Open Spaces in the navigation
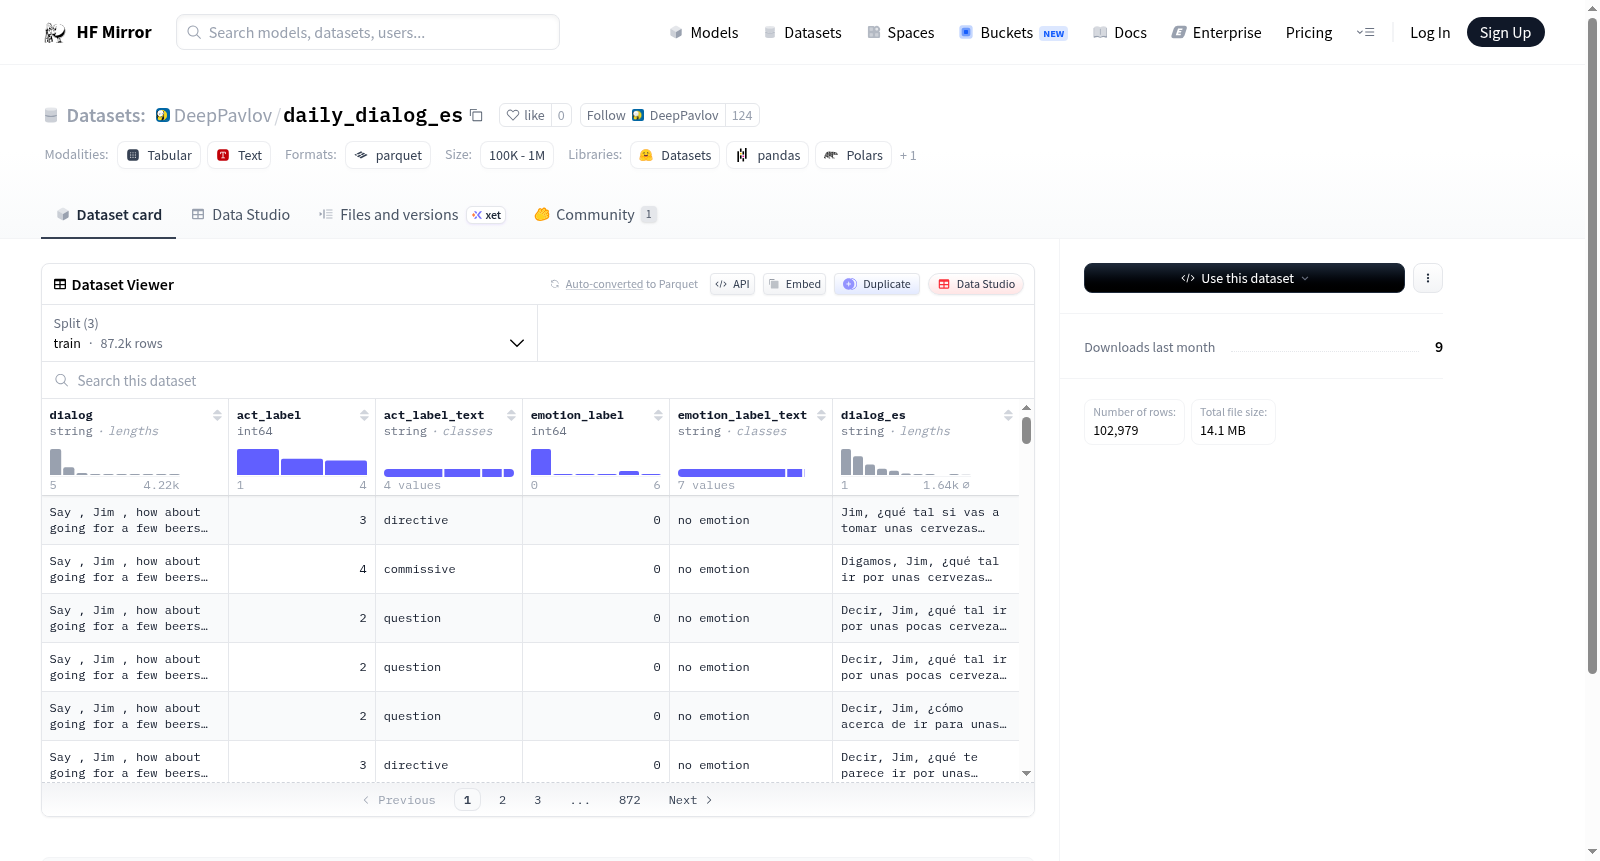 [x=901, y=33]
